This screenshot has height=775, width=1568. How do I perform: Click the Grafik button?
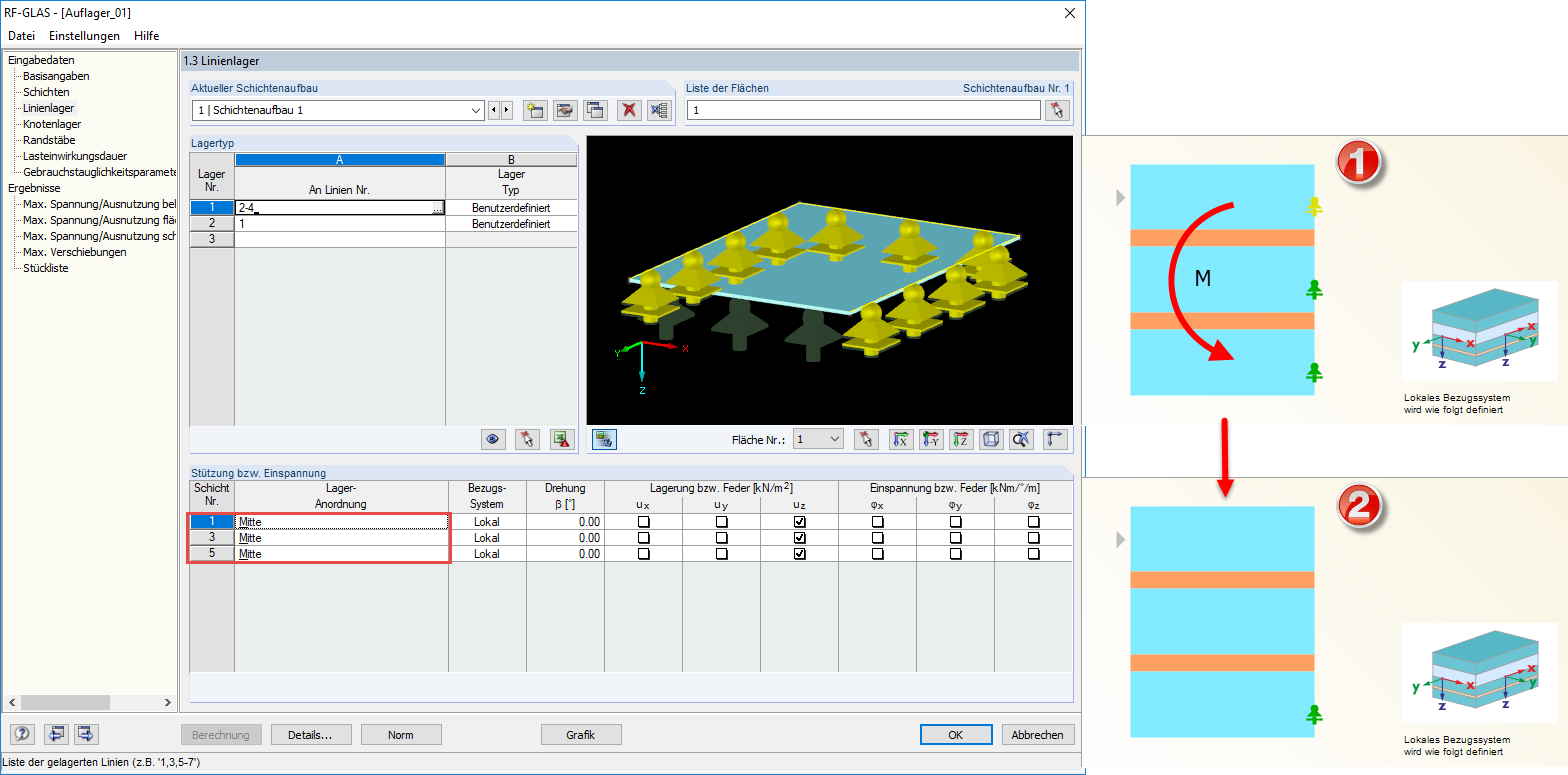[x=581, y=734]
